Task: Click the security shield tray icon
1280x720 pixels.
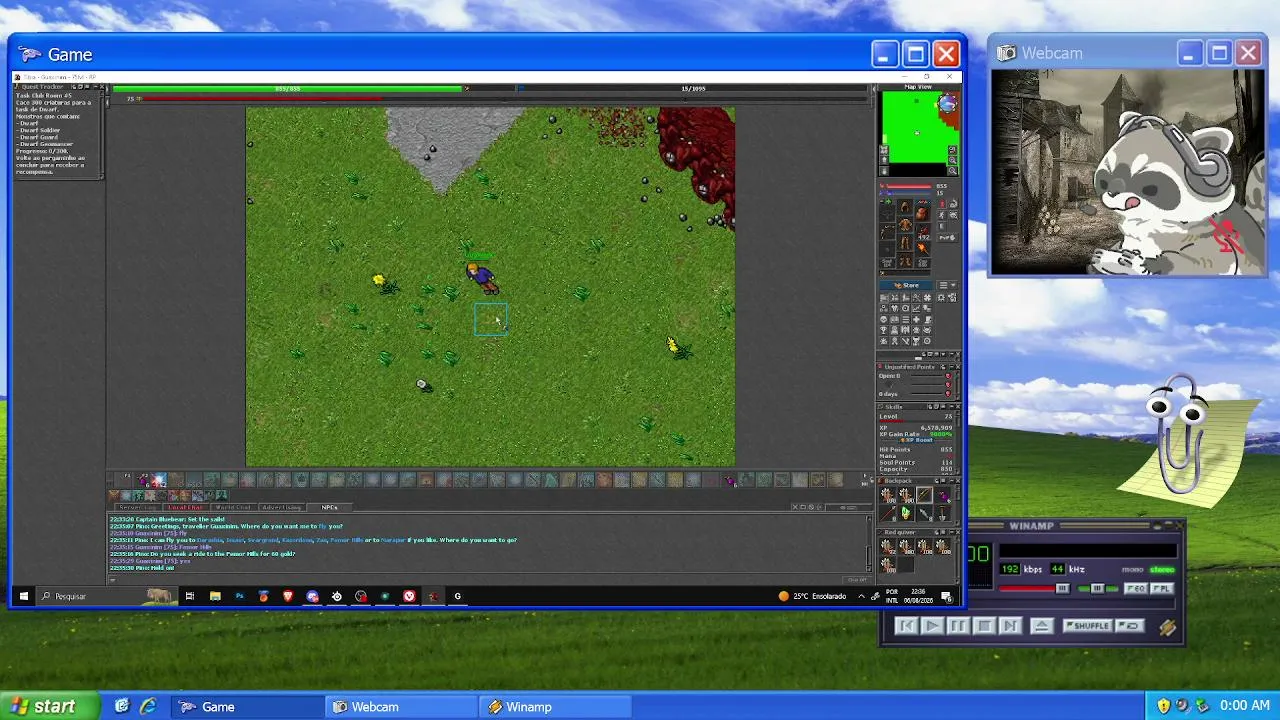Action: point(1164,706)
